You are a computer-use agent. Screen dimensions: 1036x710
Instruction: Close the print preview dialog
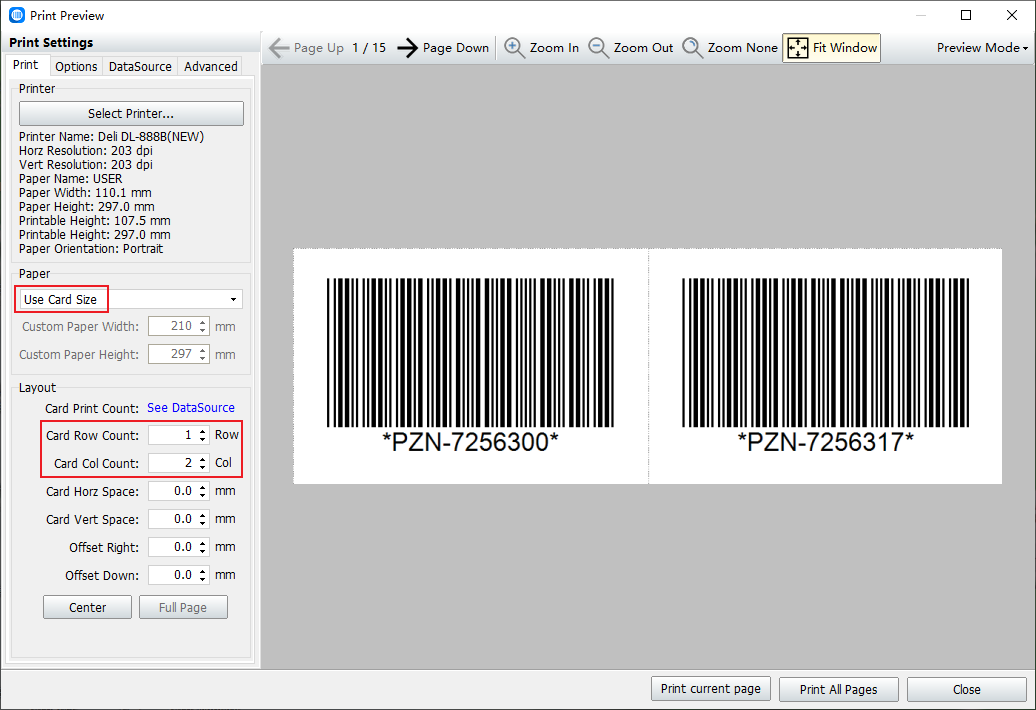tap(967, 690)
